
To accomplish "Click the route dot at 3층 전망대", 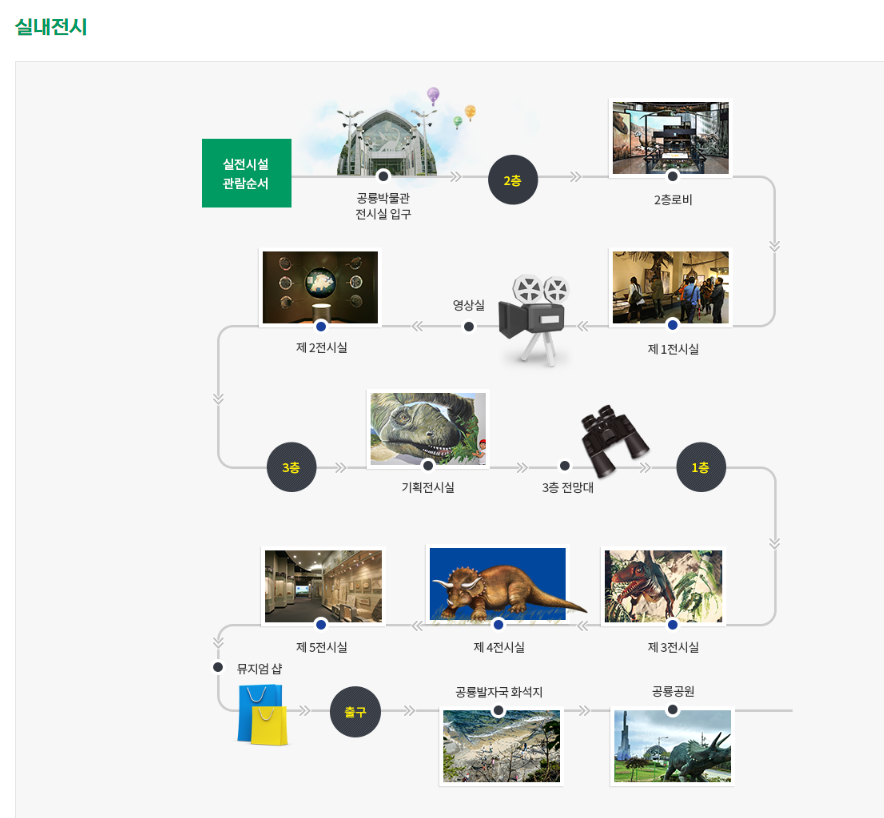I will [564, 465].
